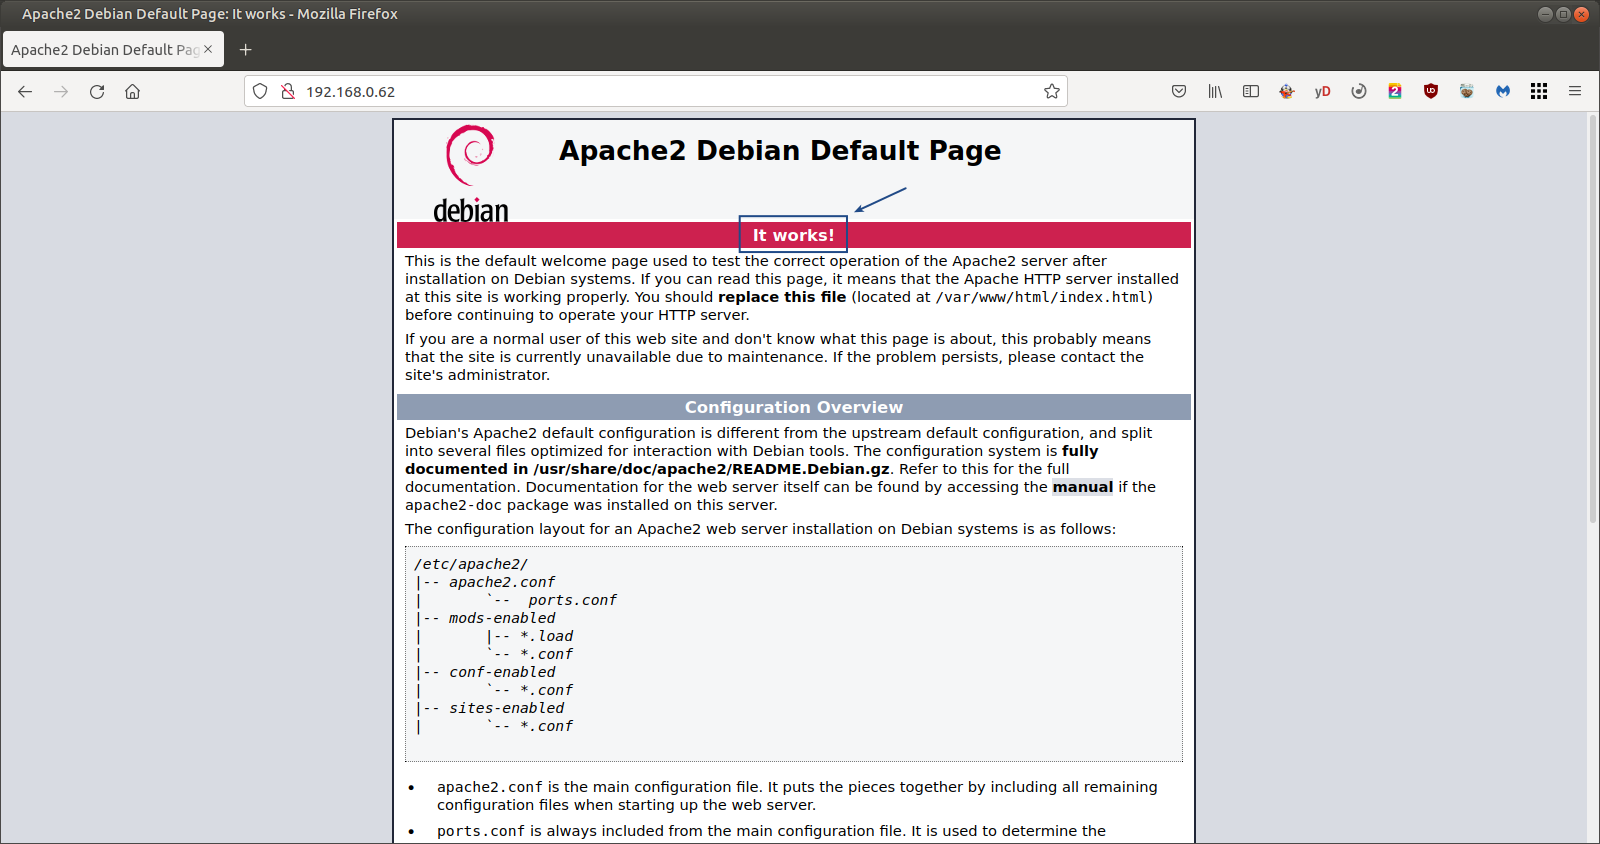Minimize the Firefox window

point(1545,14)
